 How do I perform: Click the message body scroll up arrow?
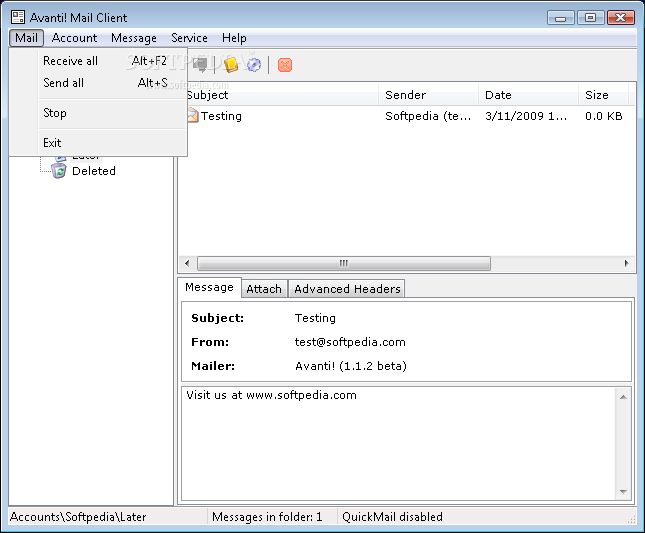[x=623, y=397]
